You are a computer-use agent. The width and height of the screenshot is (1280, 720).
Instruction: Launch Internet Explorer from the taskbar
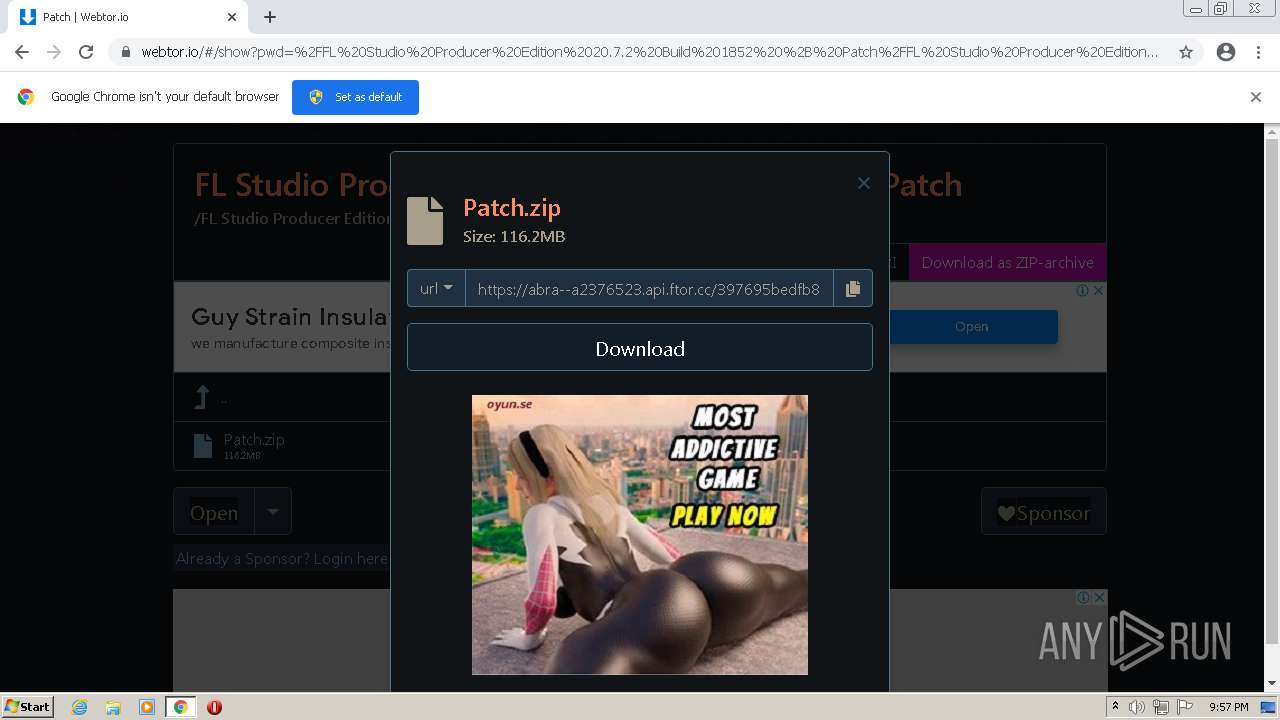pos(79,707)
